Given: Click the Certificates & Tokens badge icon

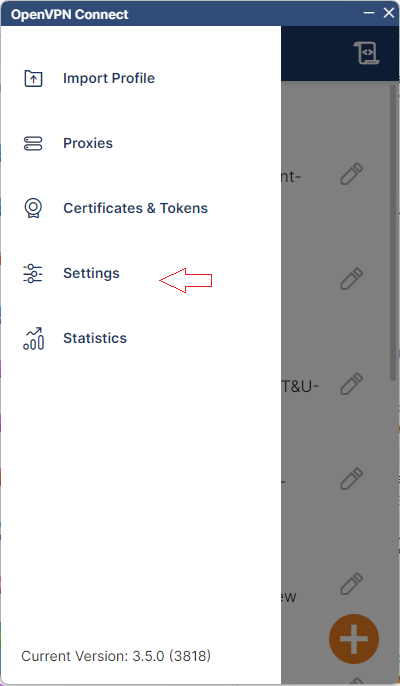Looking at the screenshot, I should (33, 208).
